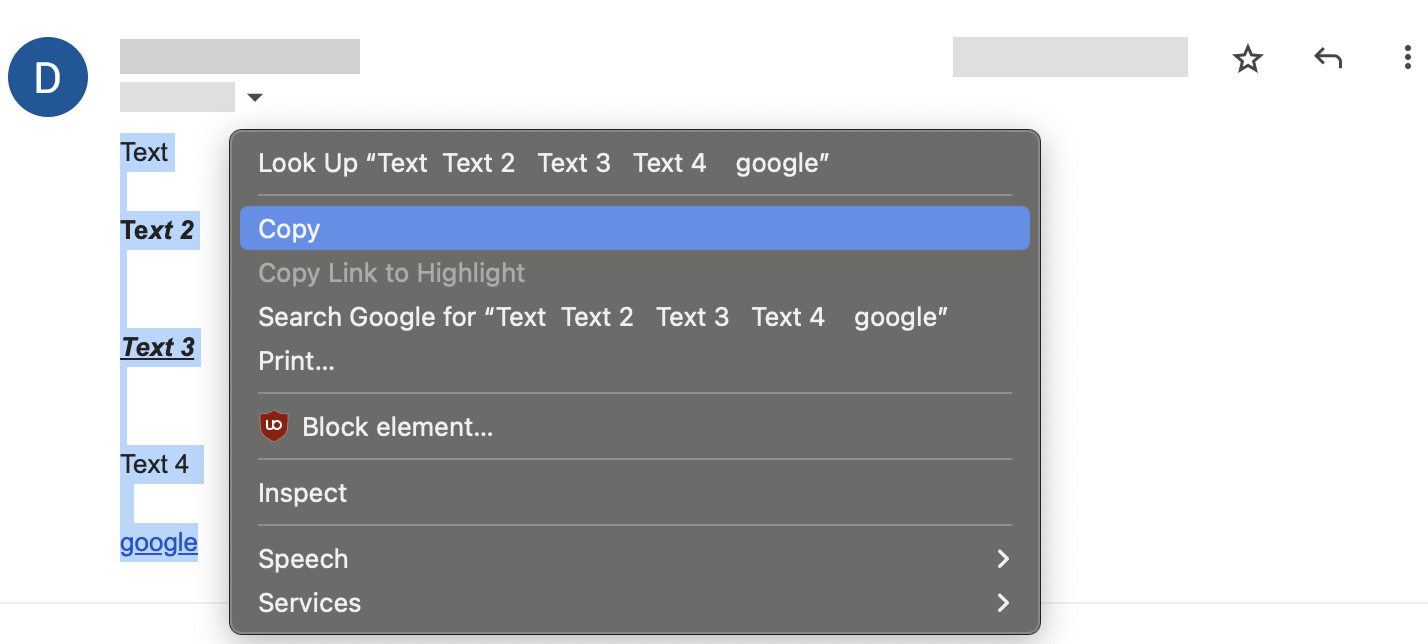Click the Services submenu arrow

click(x=1005, y=603)
